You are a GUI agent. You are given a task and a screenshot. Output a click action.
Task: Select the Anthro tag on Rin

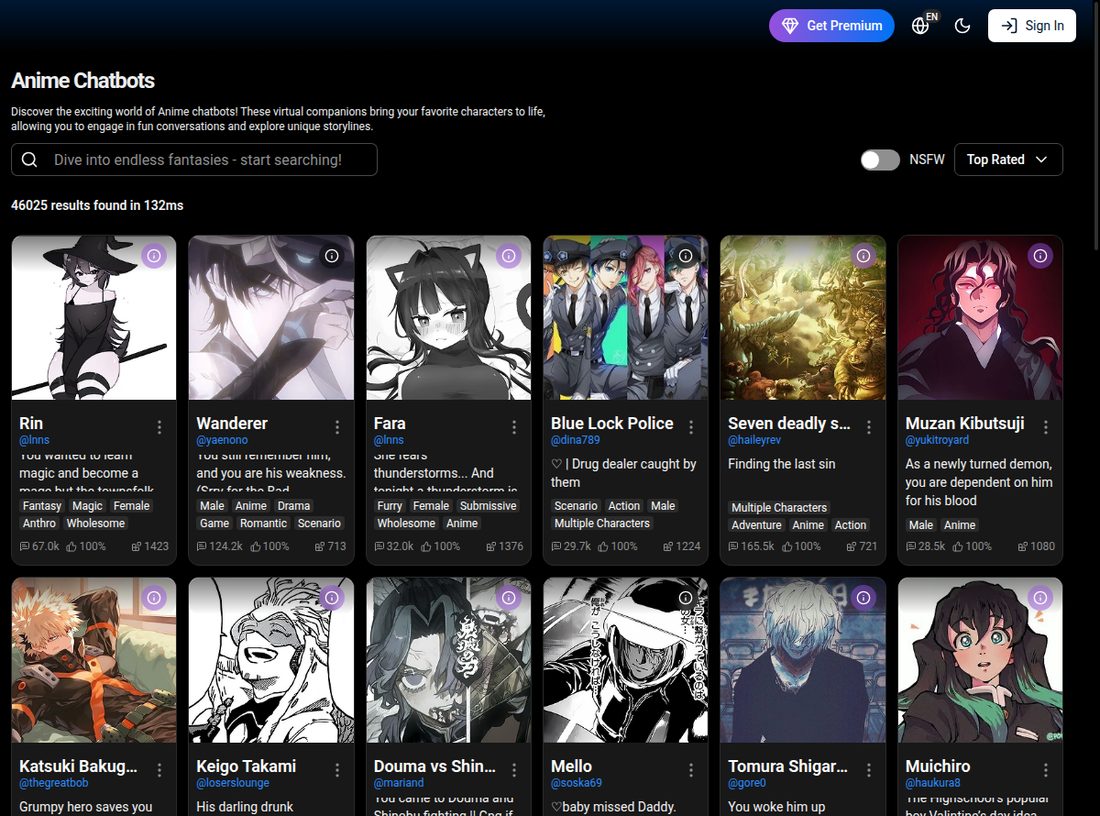(39, 523)
